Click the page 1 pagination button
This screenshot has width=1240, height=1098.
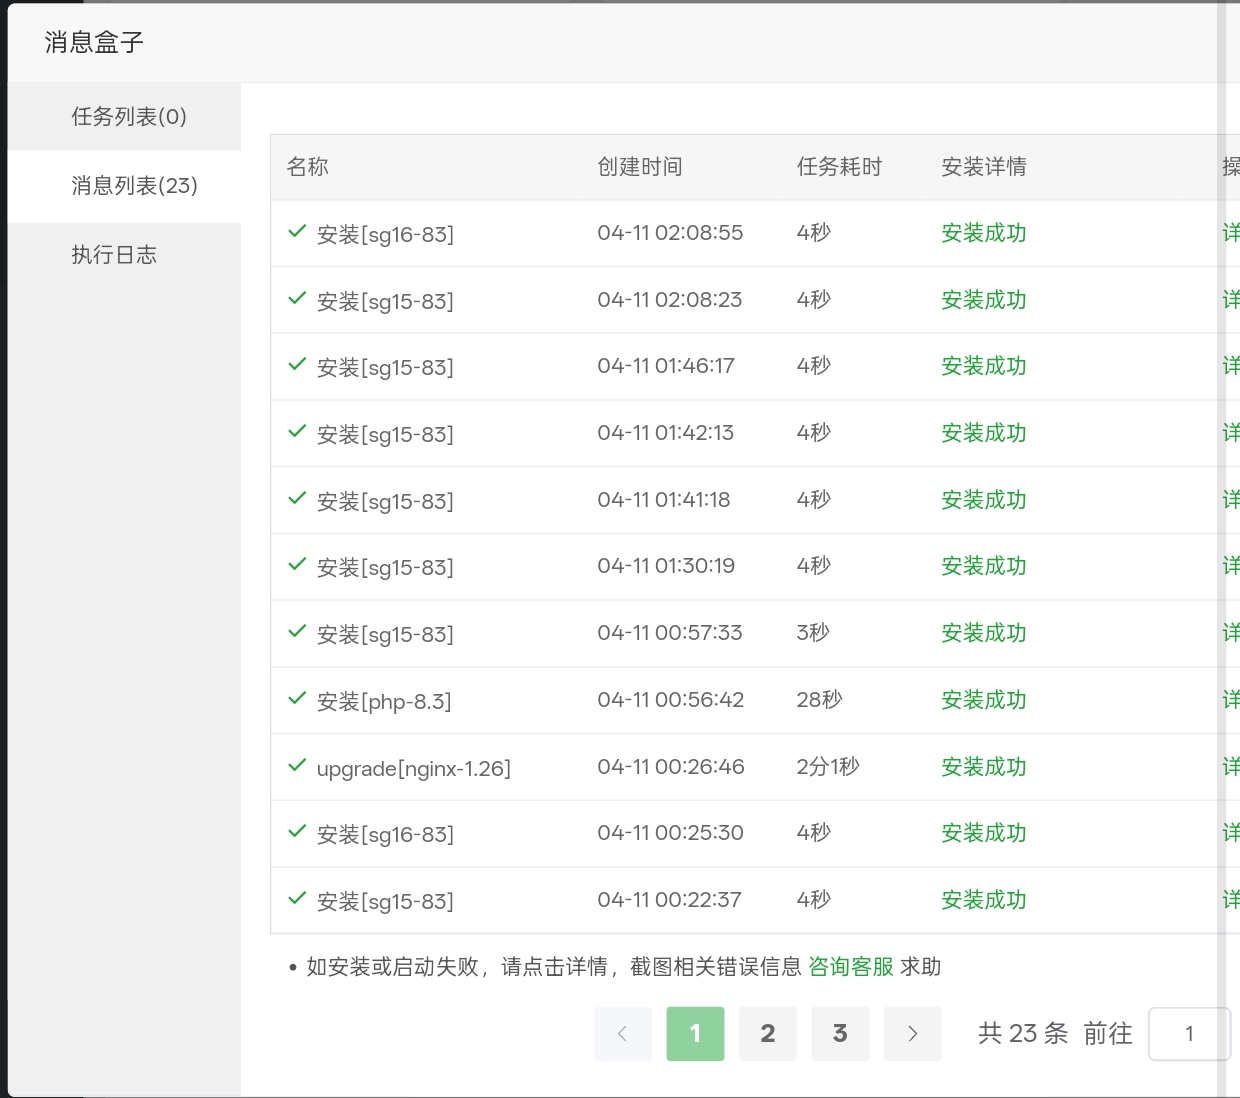pos(695,1034)
